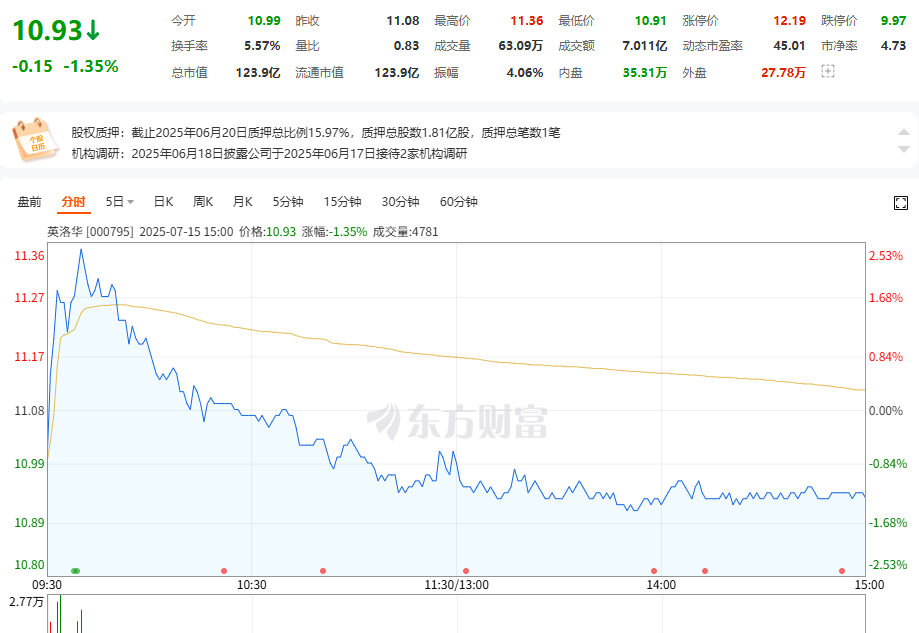The width and height of the screenshot is (919, 633).
Task: Click the 最低价 value 10.91
Action: [x=651, y=21]
